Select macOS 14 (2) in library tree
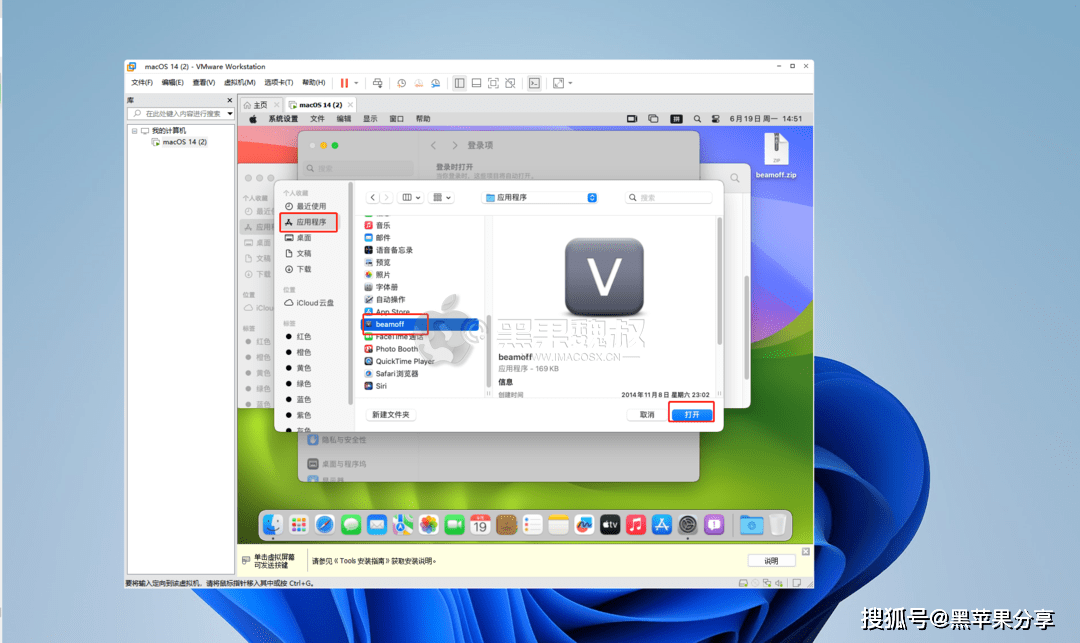Screen dimensions: 1080x643 [x=184, y=142]
